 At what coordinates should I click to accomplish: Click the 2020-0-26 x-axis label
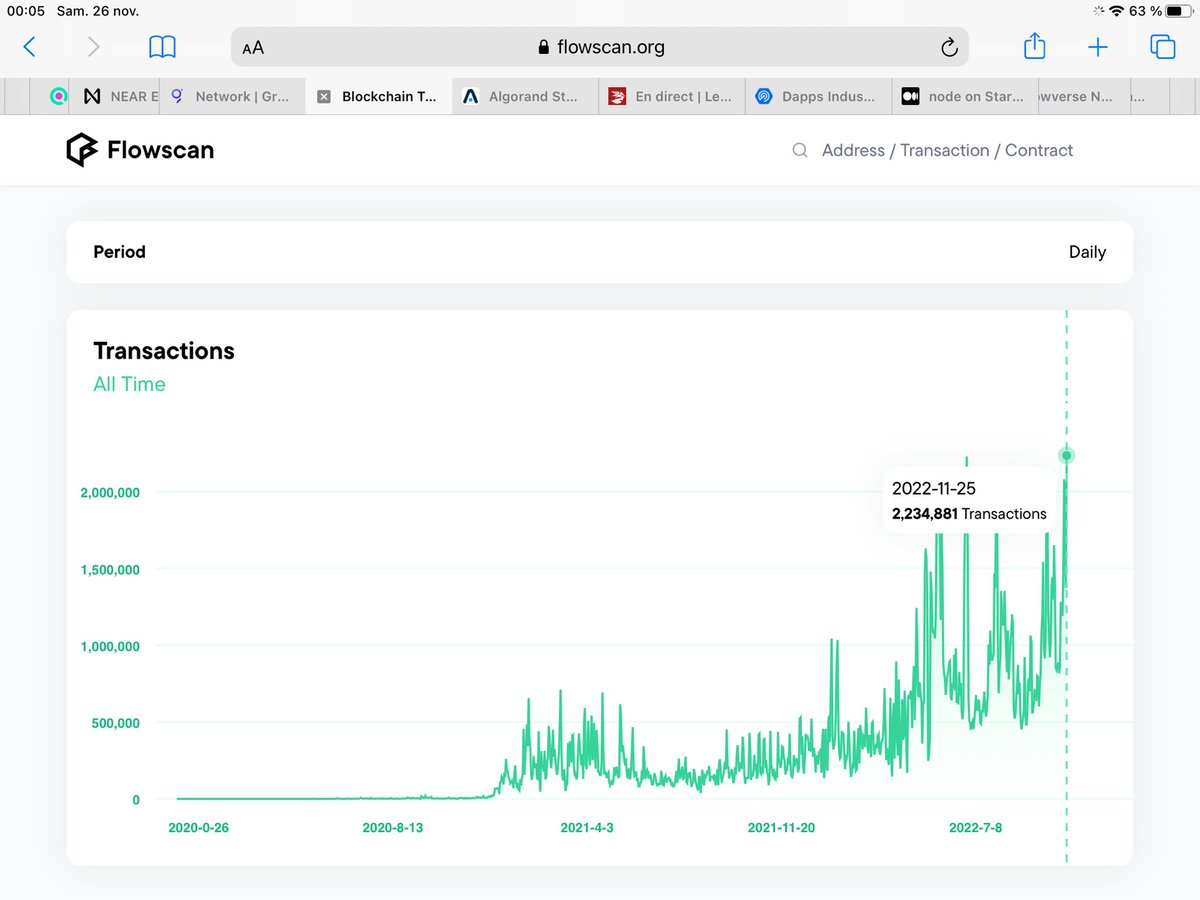pos(198,828)
